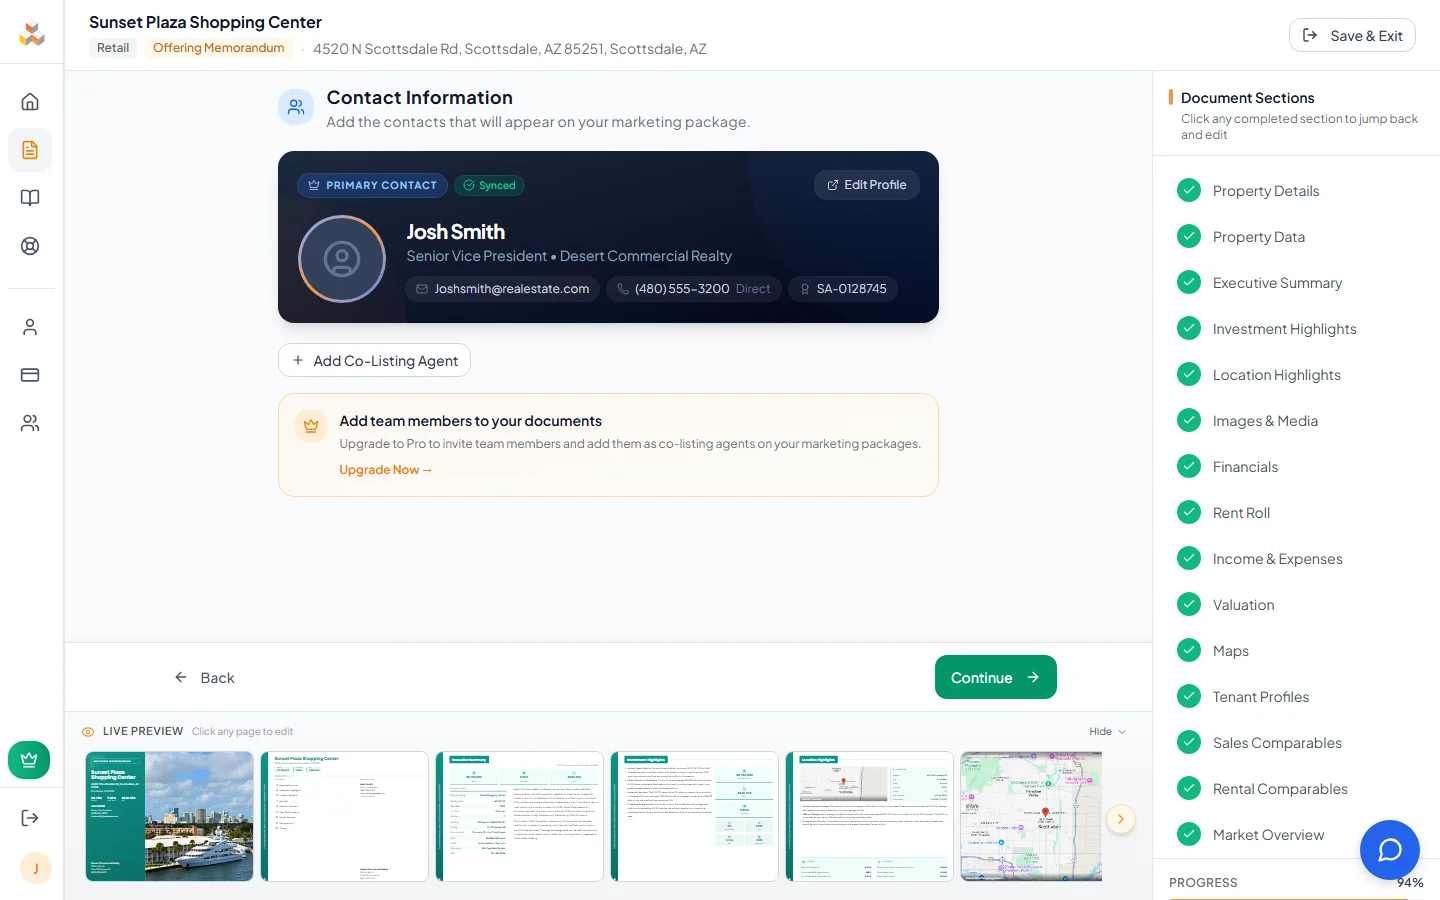Mark Rent Roll section as incomplete

(x=1189, y=512)
